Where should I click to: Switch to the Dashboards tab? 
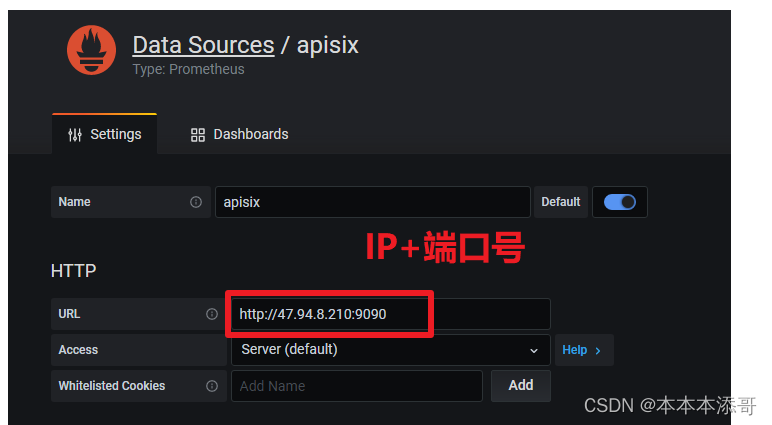coord(239,134)
